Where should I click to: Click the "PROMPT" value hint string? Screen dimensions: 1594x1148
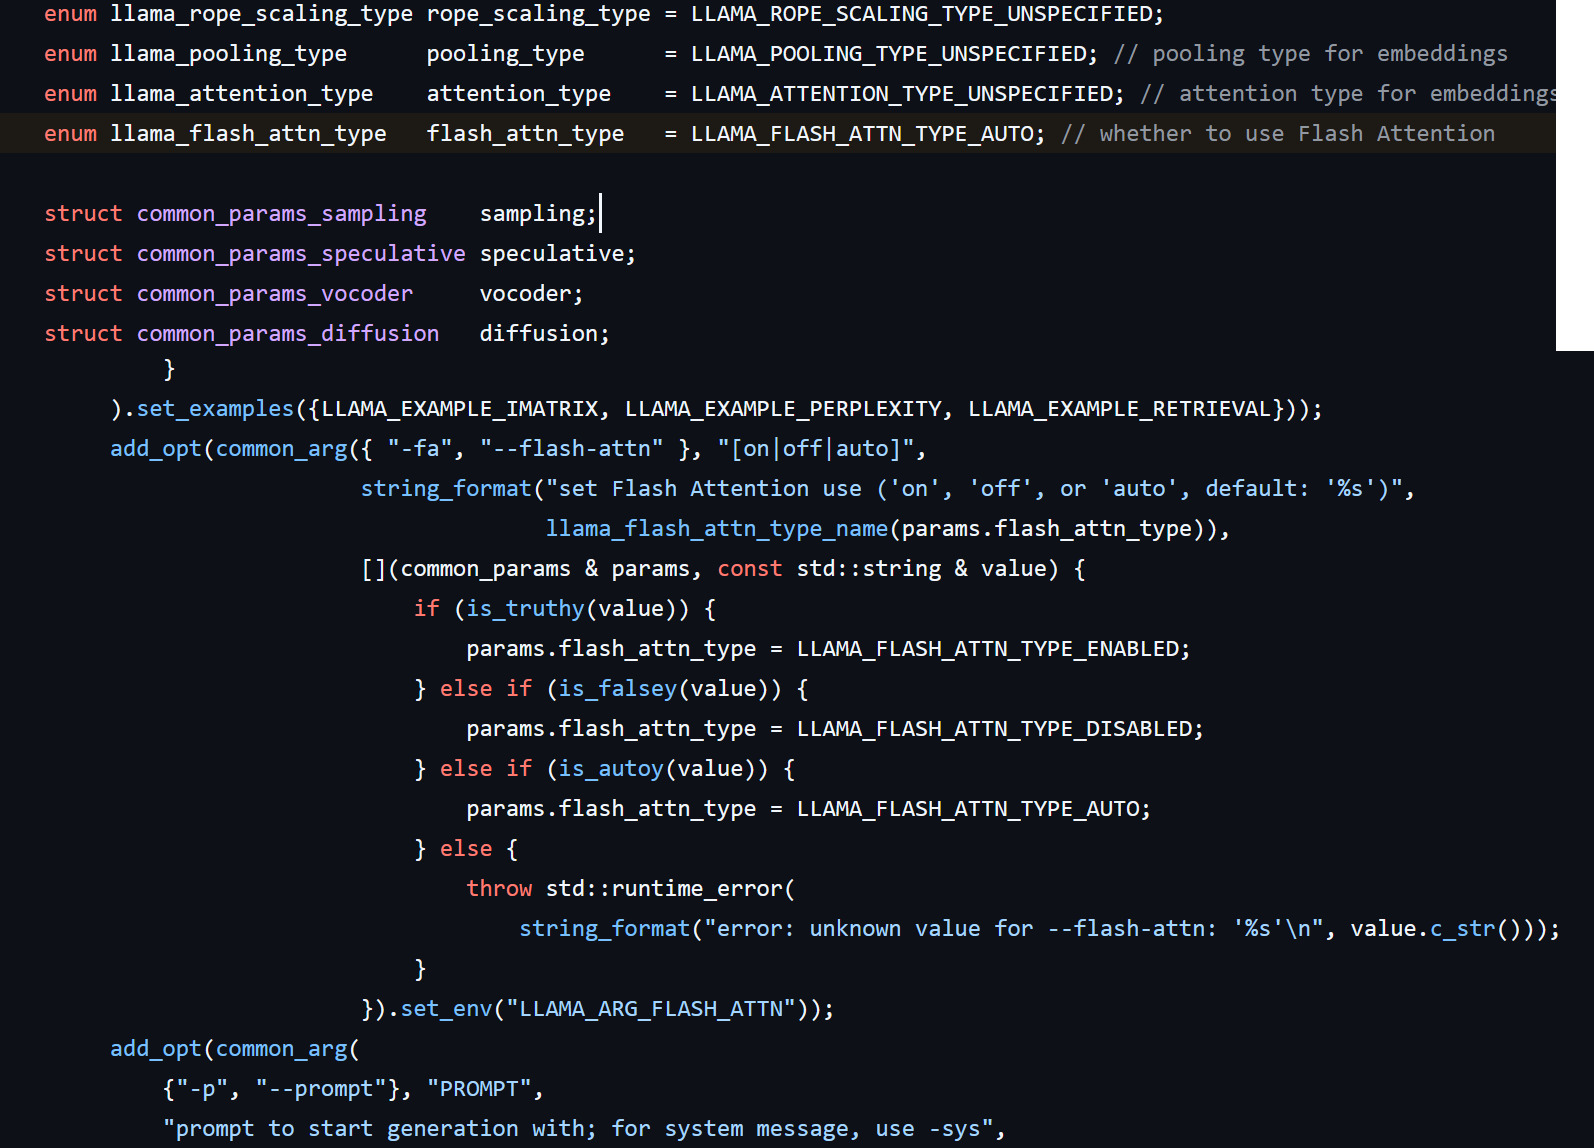(x=479, y=1089)
